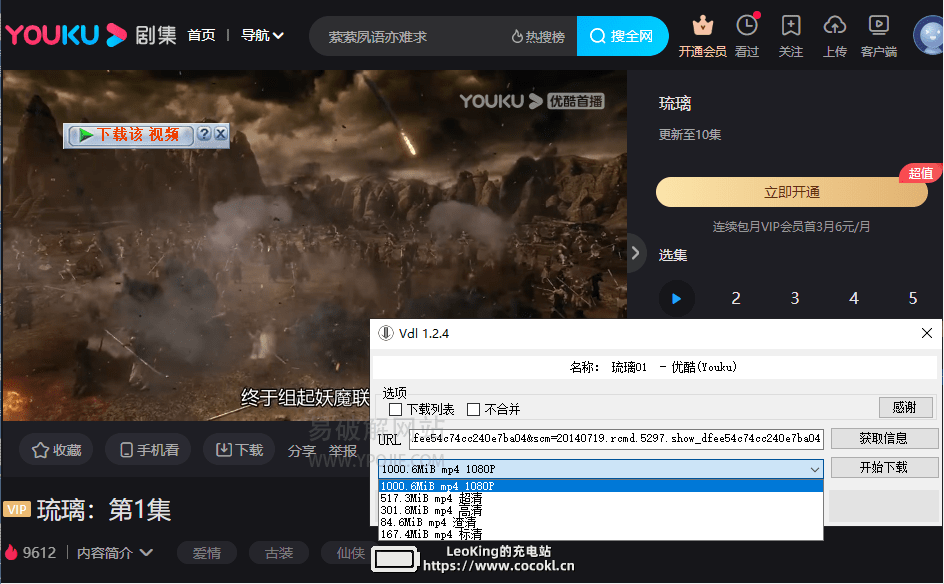Select episode 3
The width and height of the screenshot is (944, 584).
click(x=795, y=299)
